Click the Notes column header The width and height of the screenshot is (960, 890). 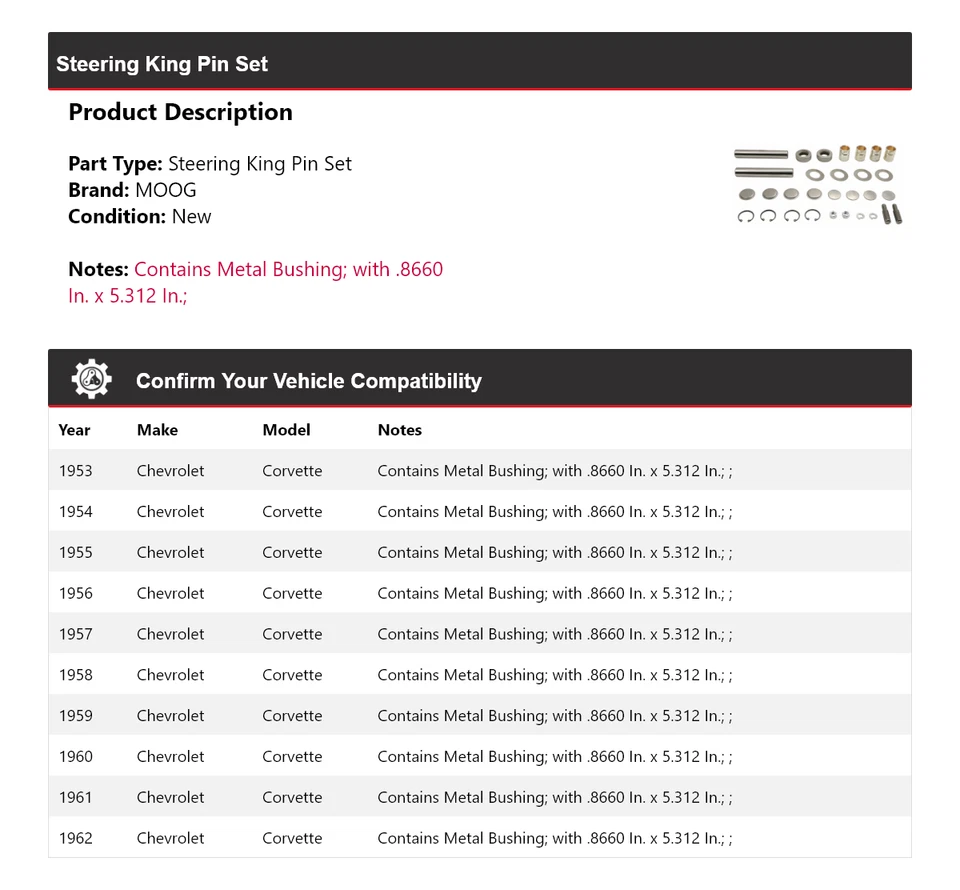pyautogui.click(x=399, y=430)
